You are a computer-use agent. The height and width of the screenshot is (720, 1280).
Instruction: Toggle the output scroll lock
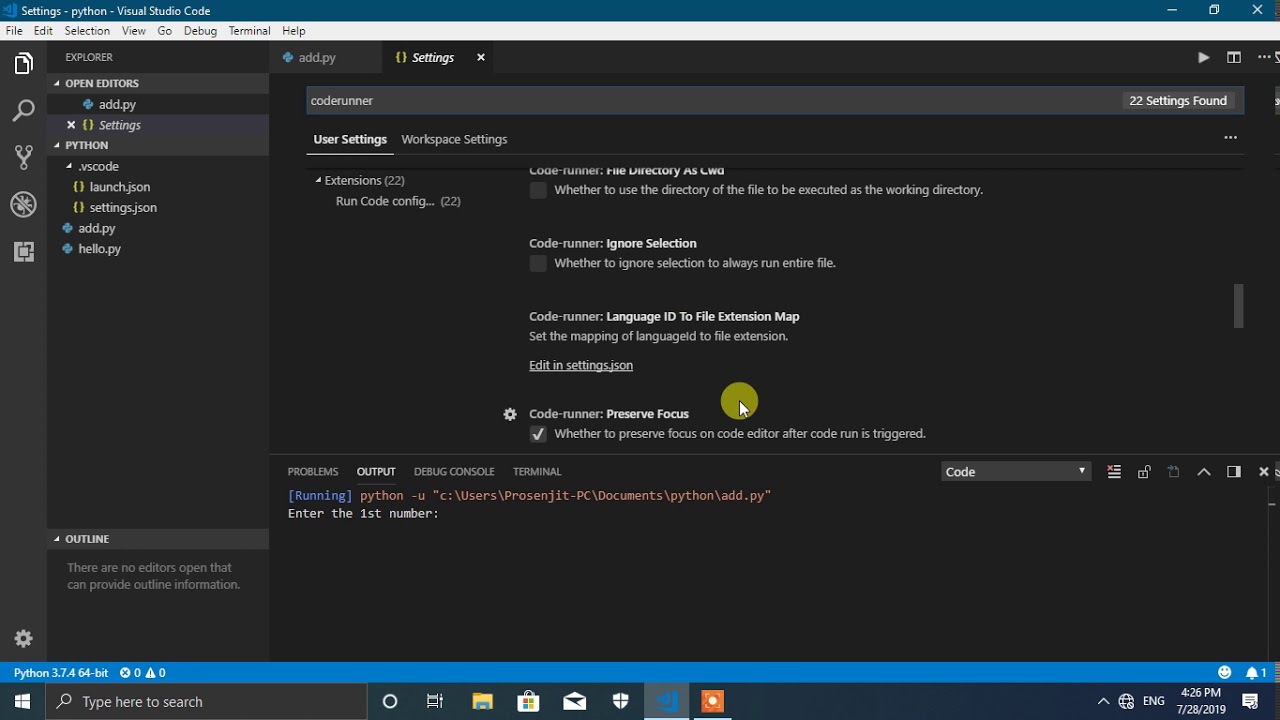coord(1144,472)
